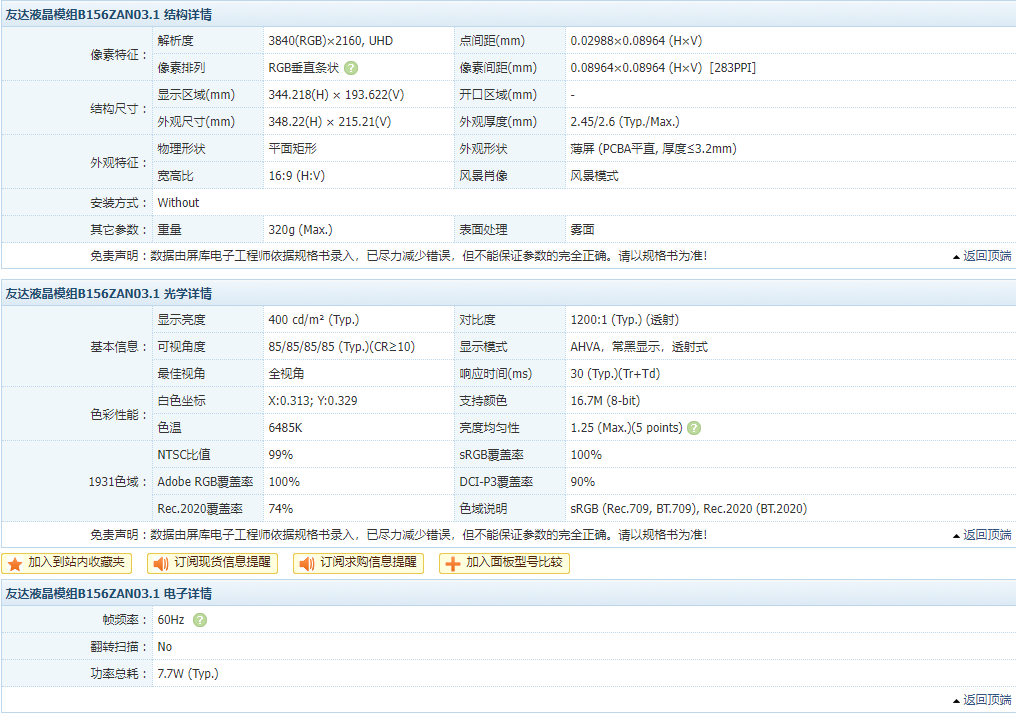Click the reverse scan value No
The width and height of the screenshot is (1016, 713).
point(165,647)
